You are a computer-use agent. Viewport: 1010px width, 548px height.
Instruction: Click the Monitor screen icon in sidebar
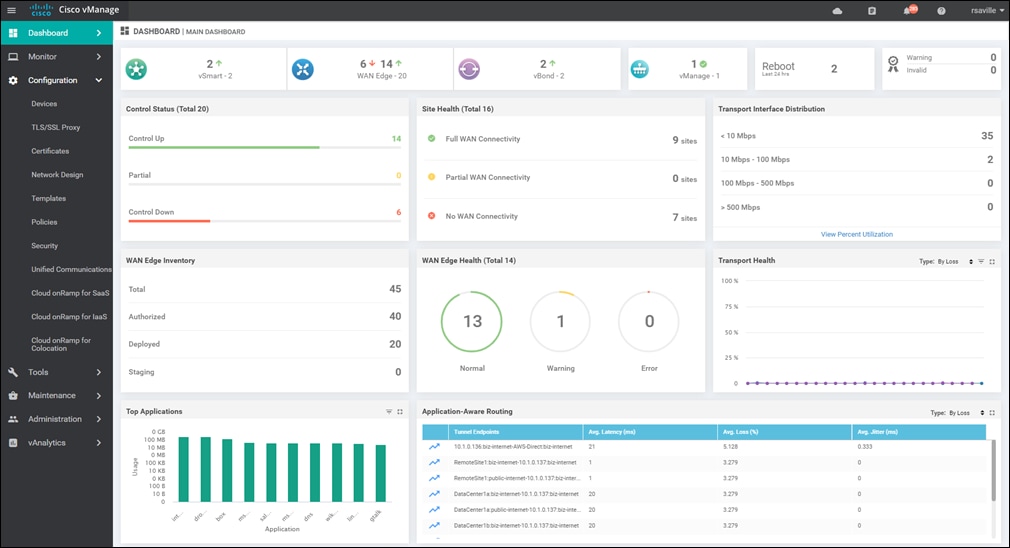coord(13,57)
